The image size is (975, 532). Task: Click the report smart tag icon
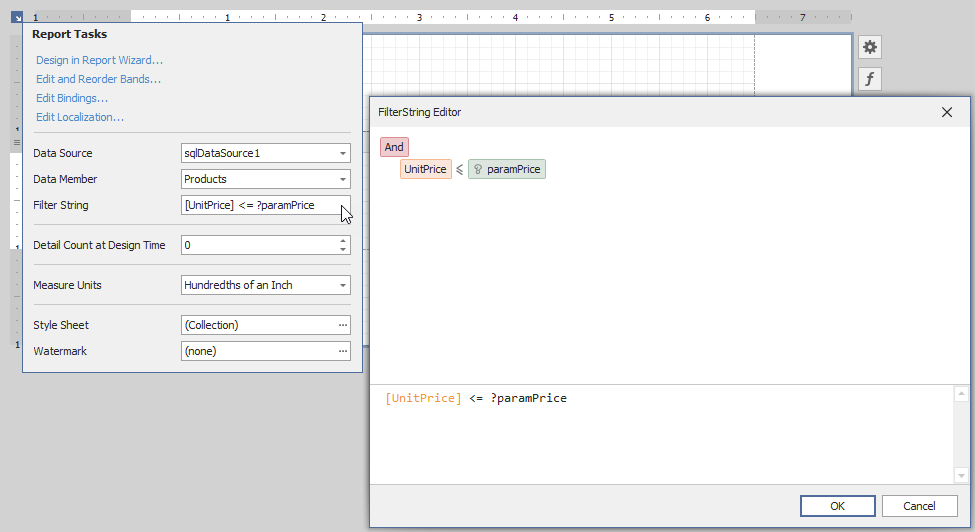coord(17,17)
